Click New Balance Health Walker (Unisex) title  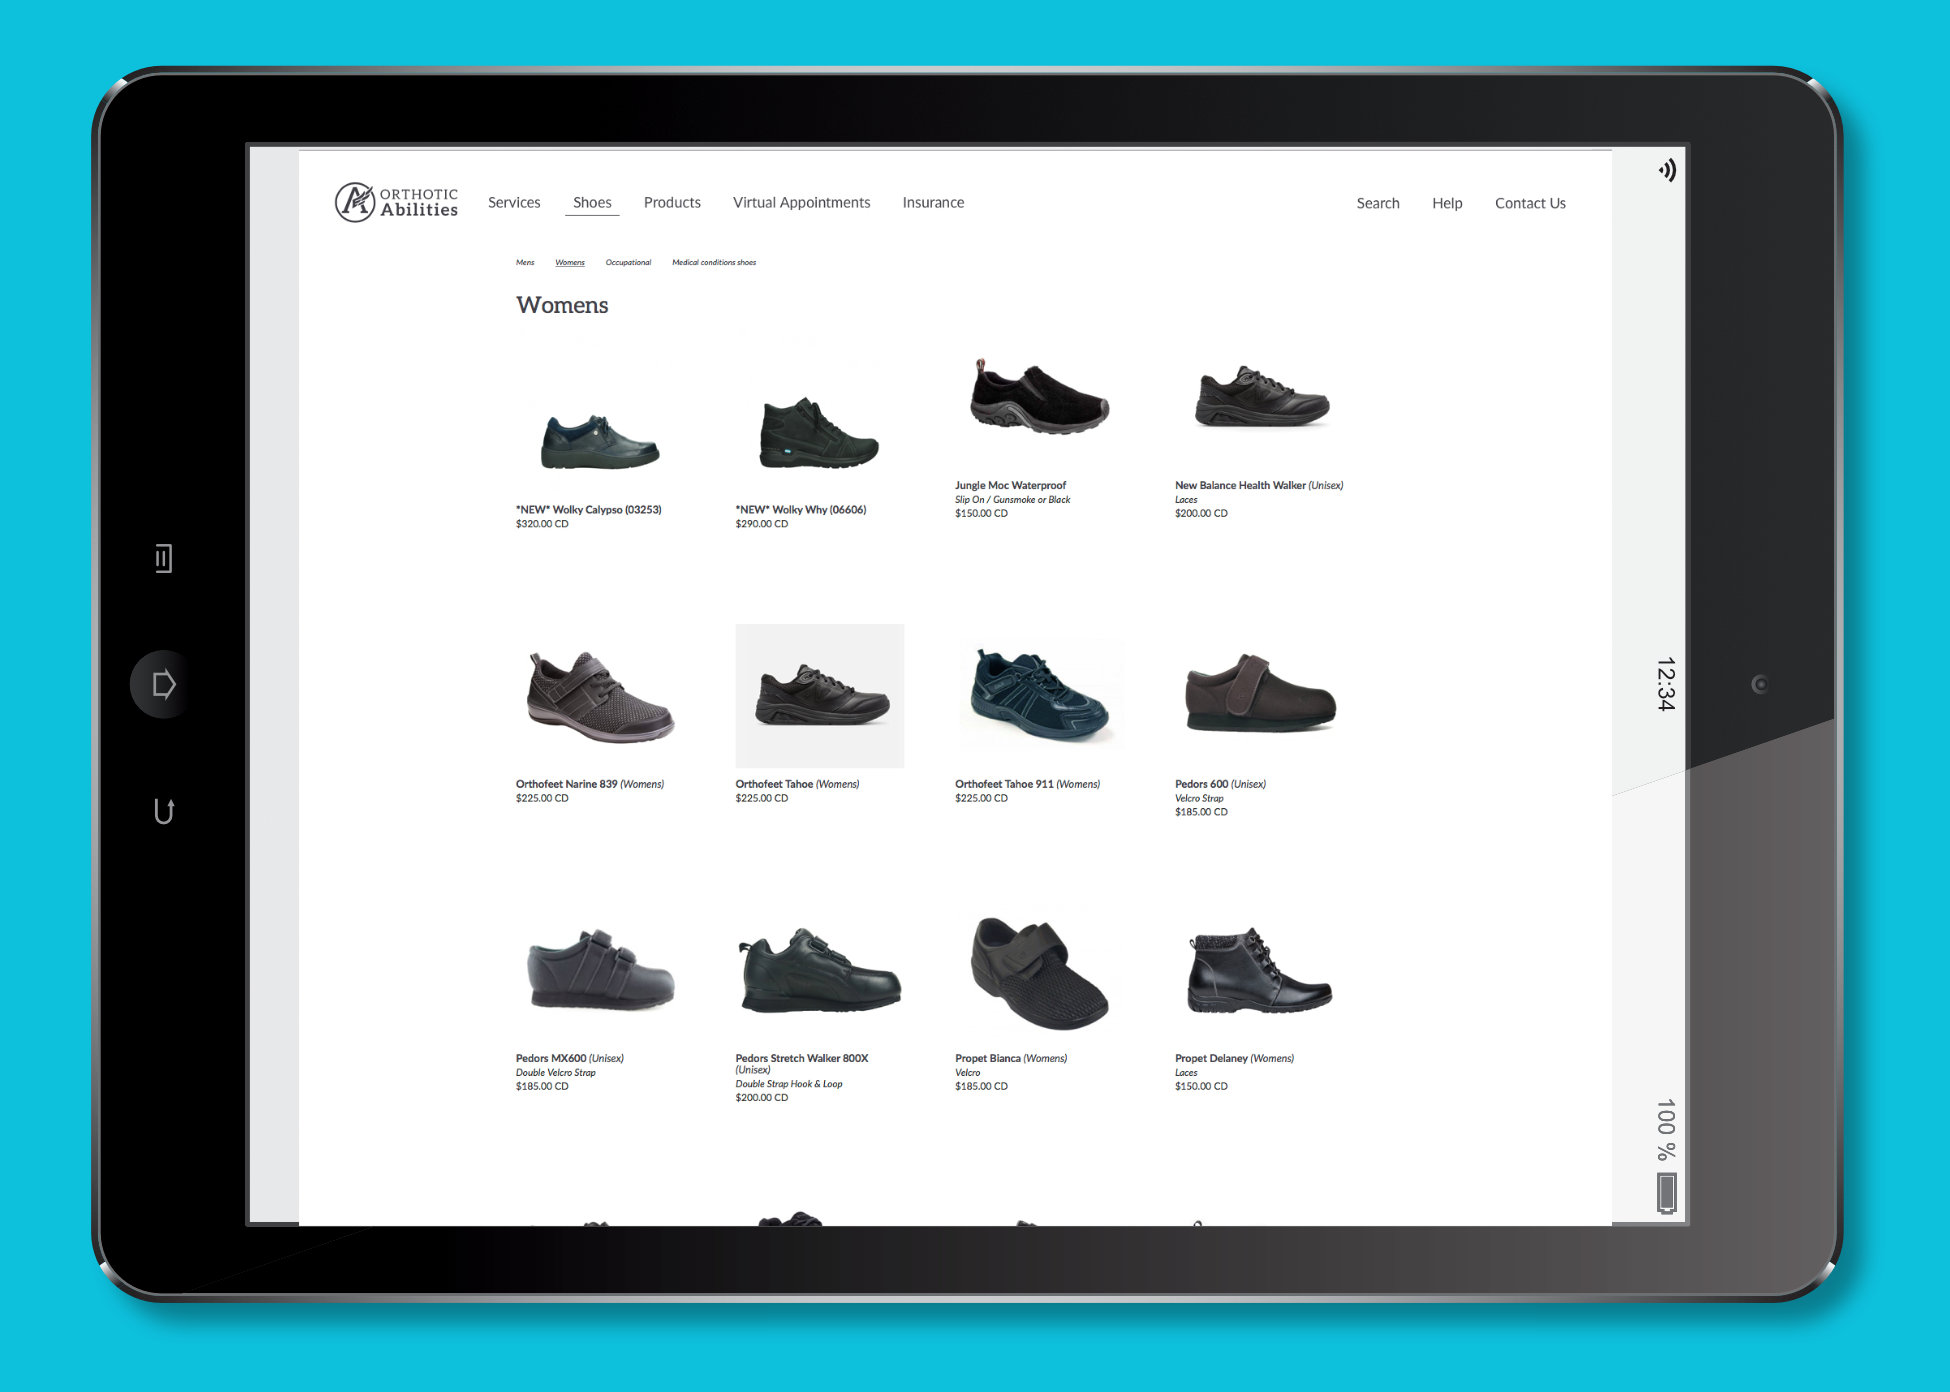click(x=1259, y=485)
